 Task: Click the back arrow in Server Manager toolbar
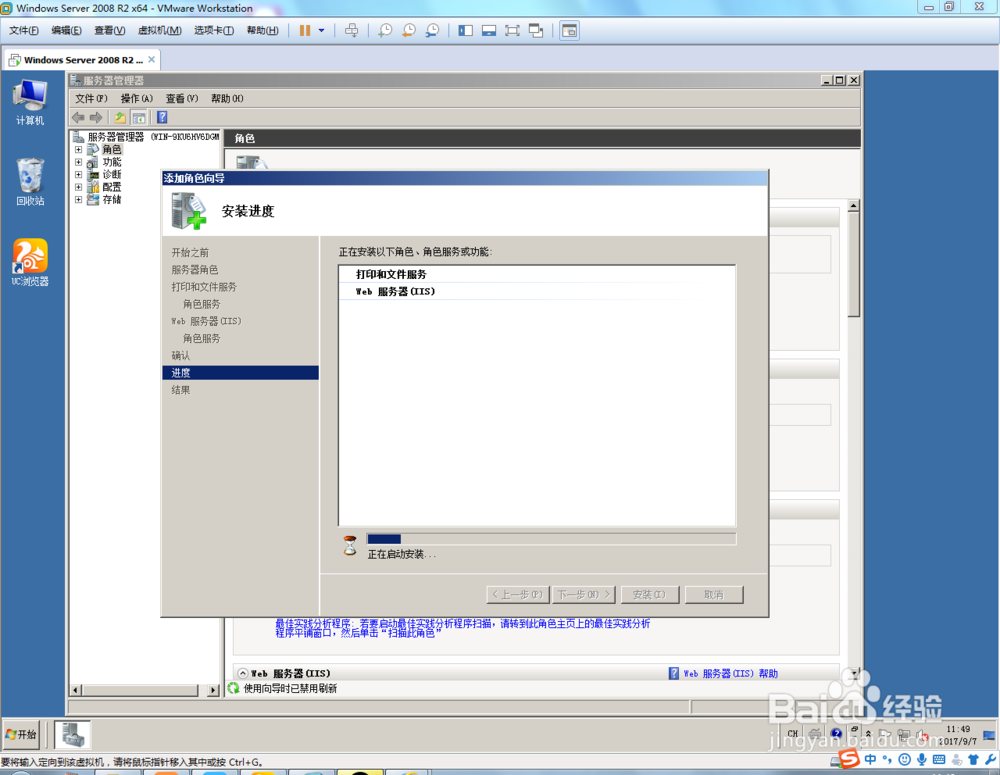(78, 117)
